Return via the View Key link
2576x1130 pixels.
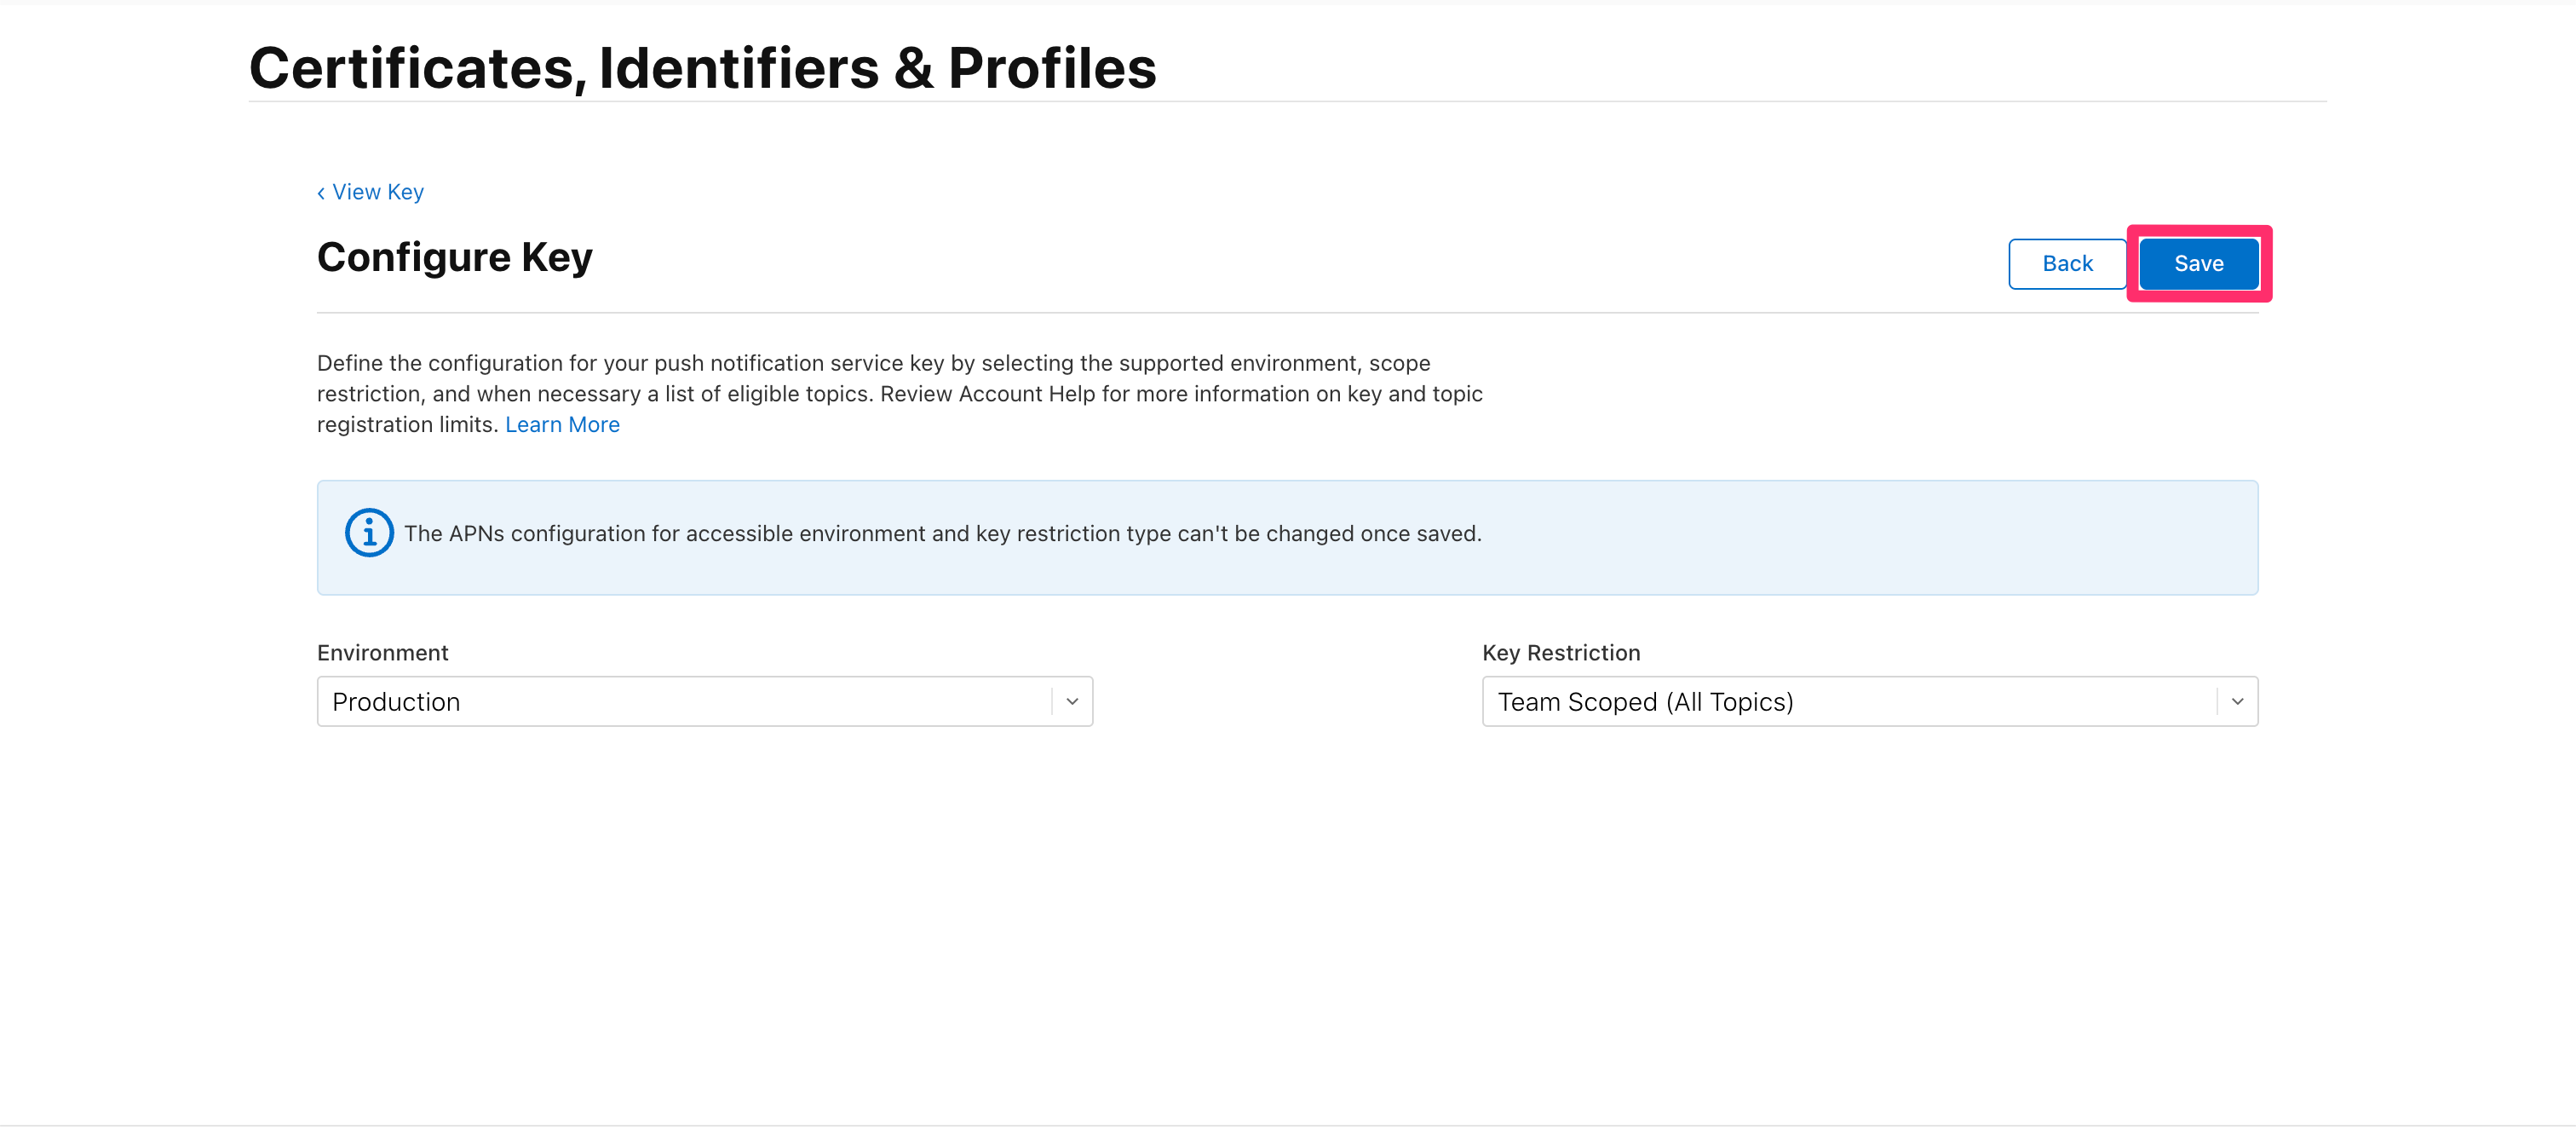pos(378,192)
